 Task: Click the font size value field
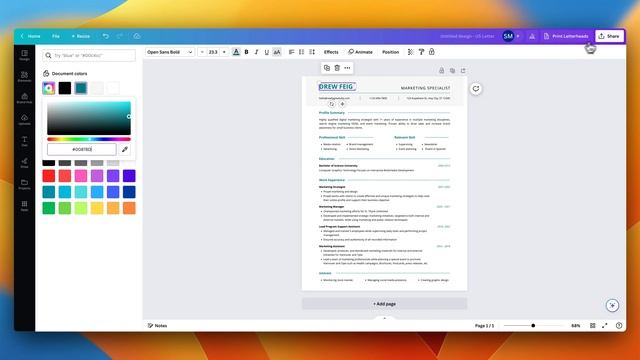(x=213, y=52)
